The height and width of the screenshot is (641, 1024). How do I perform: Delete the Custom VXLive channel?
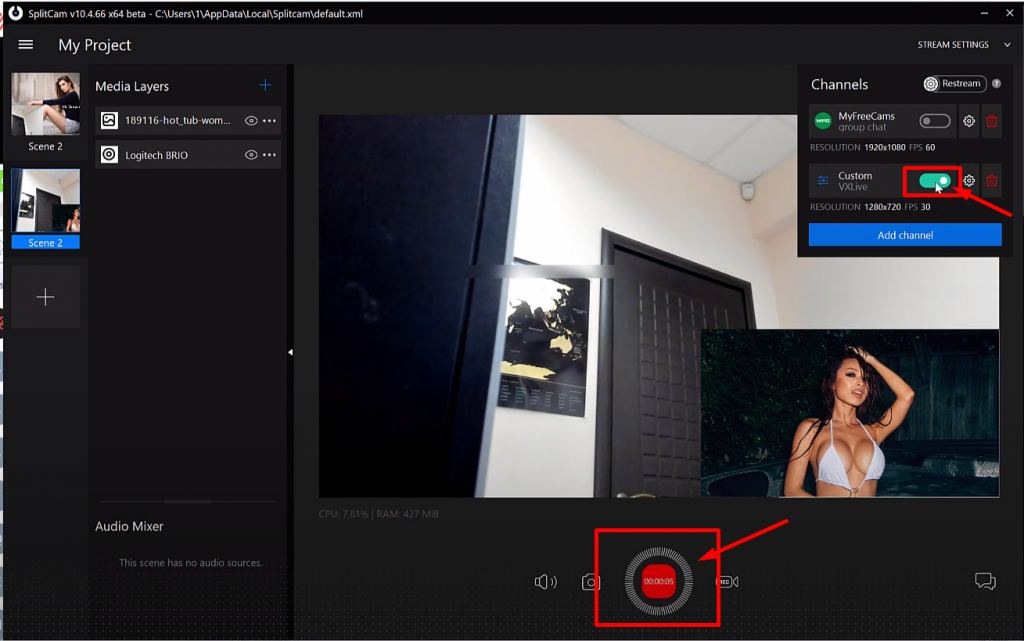[991, 181]
